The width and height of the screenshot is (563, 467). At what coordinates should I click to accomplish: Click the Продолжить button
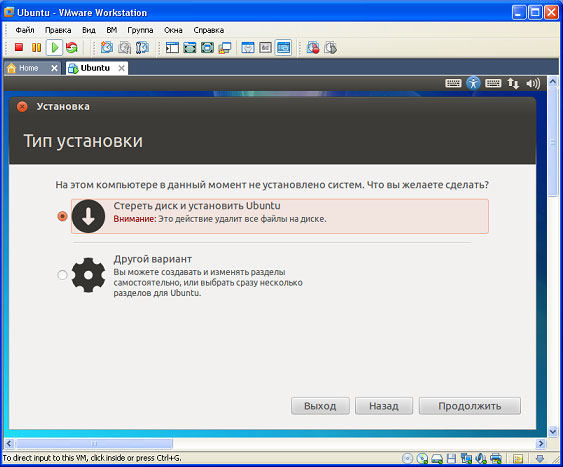pyautogui.click(x=470, y=406)
